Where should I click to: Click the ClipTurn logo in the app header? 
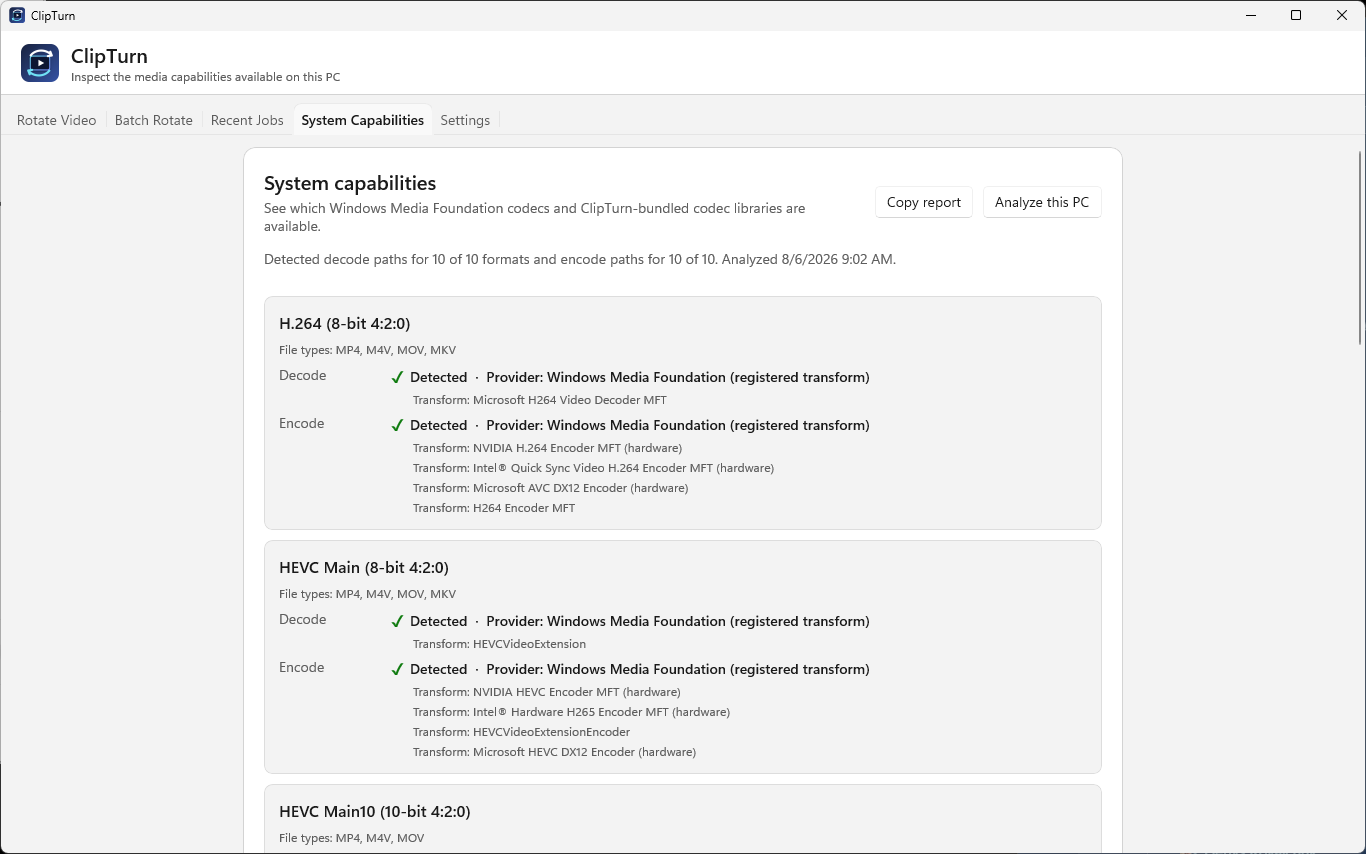[x=40, y=63]
